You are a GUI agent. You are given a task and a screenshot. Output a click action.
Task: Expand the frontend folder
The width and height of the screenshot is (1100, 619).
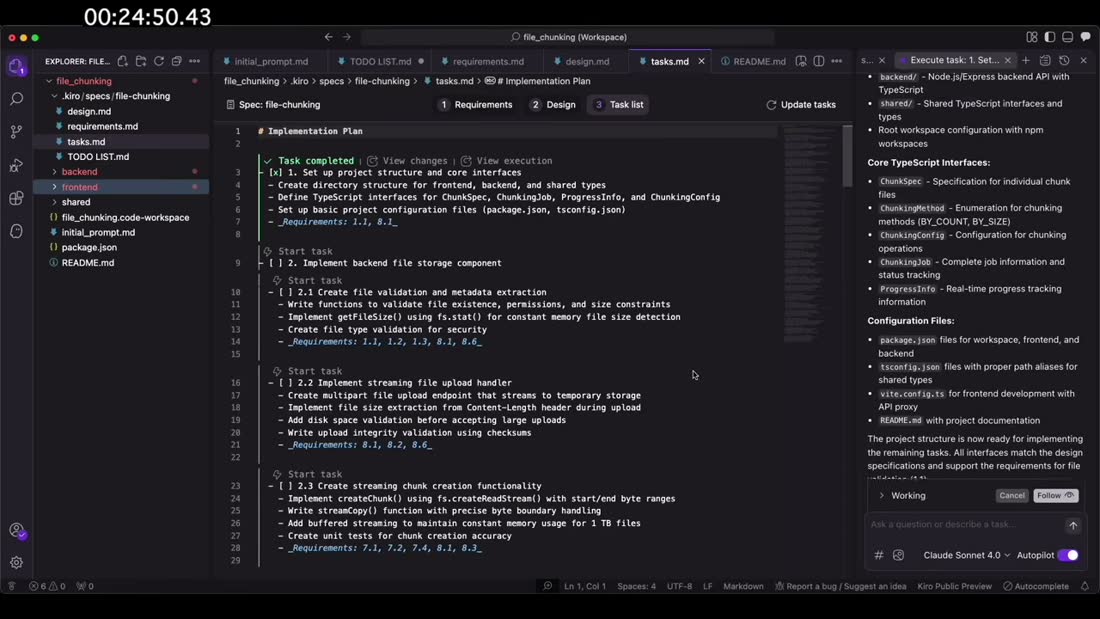(x=55, y=187)
